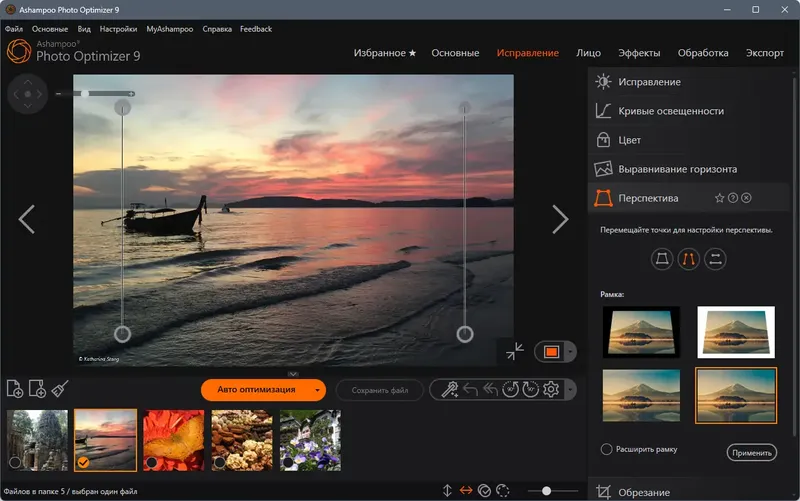Open the Авто оптимизация dropdown arrow
This screenshot has height=501, width=800.
point(317,390)
